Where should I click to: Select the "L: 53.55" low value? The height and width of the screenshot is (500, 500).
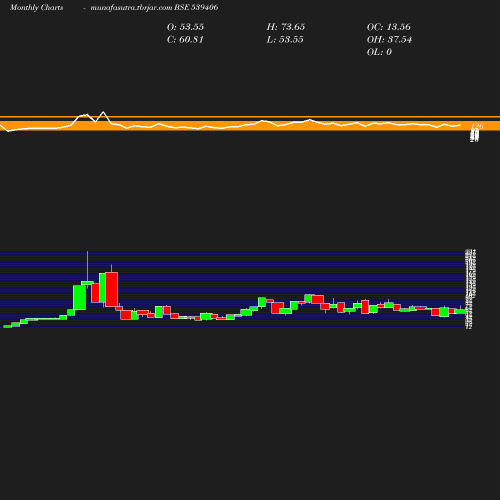[285, 40]
